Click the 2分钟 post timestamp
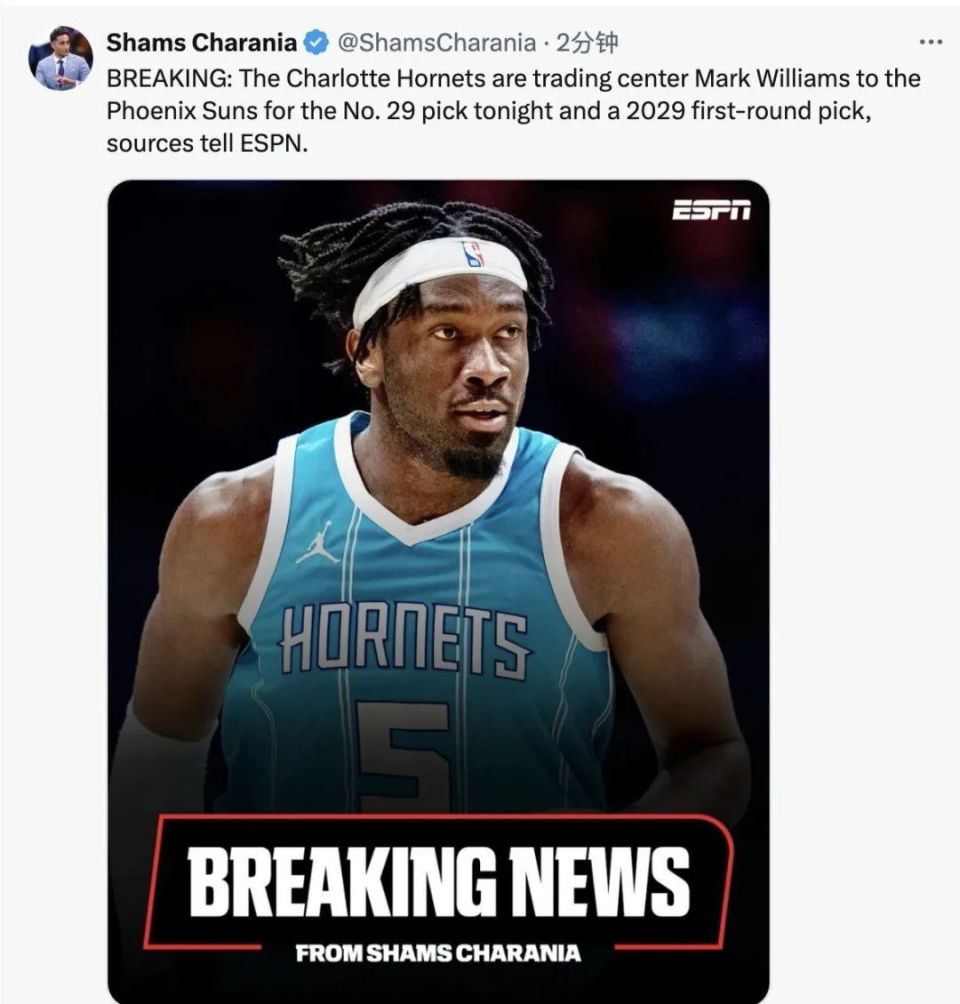Image resolution: width=960 pixels, height=1004 pixels. point(586,43)
